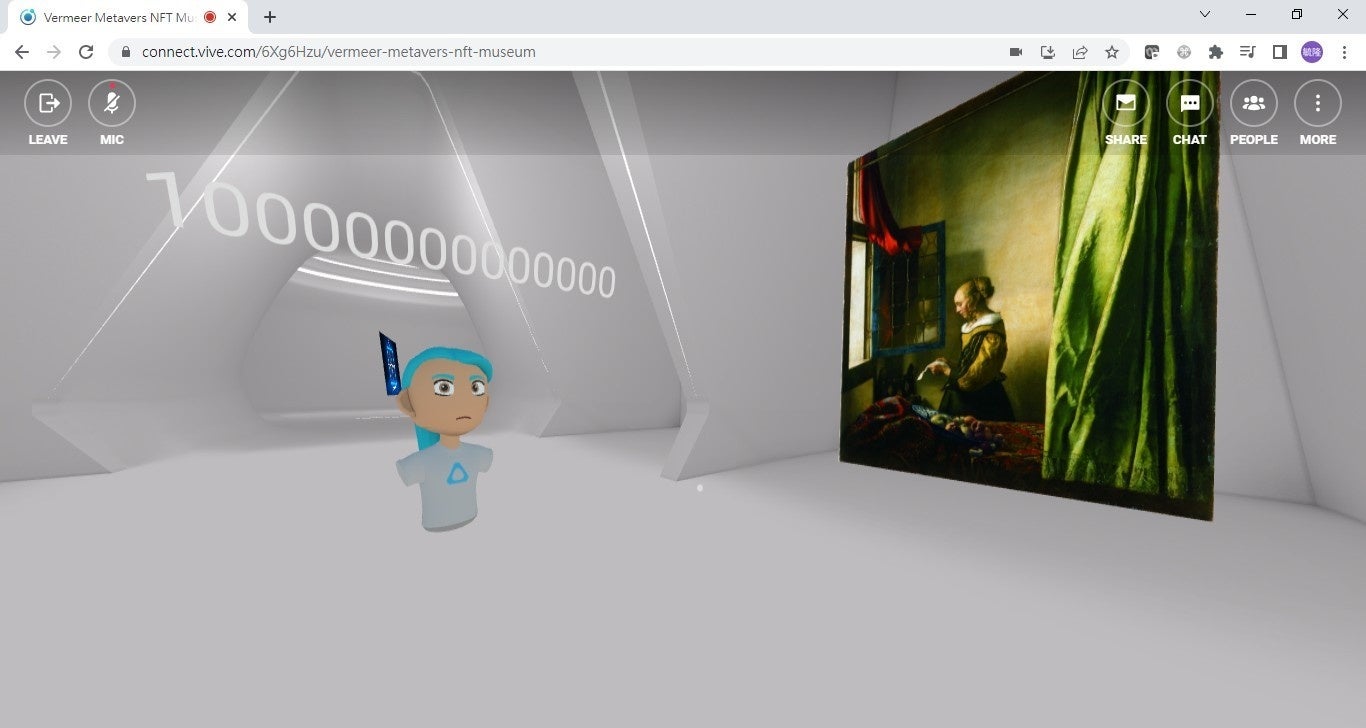Open the media control playlist icon
This screenshot has width=1366, height=728.
point(1248,52)
